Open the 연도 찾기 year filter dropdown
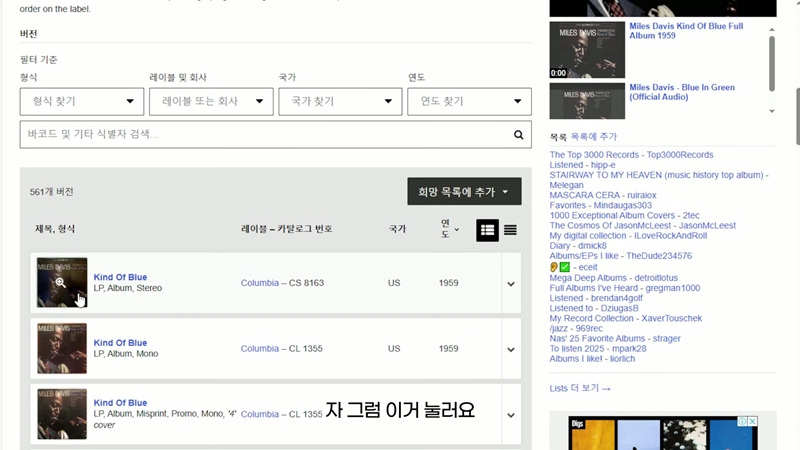The height and width of the screenshot is (450, 800). coord(469,101)
